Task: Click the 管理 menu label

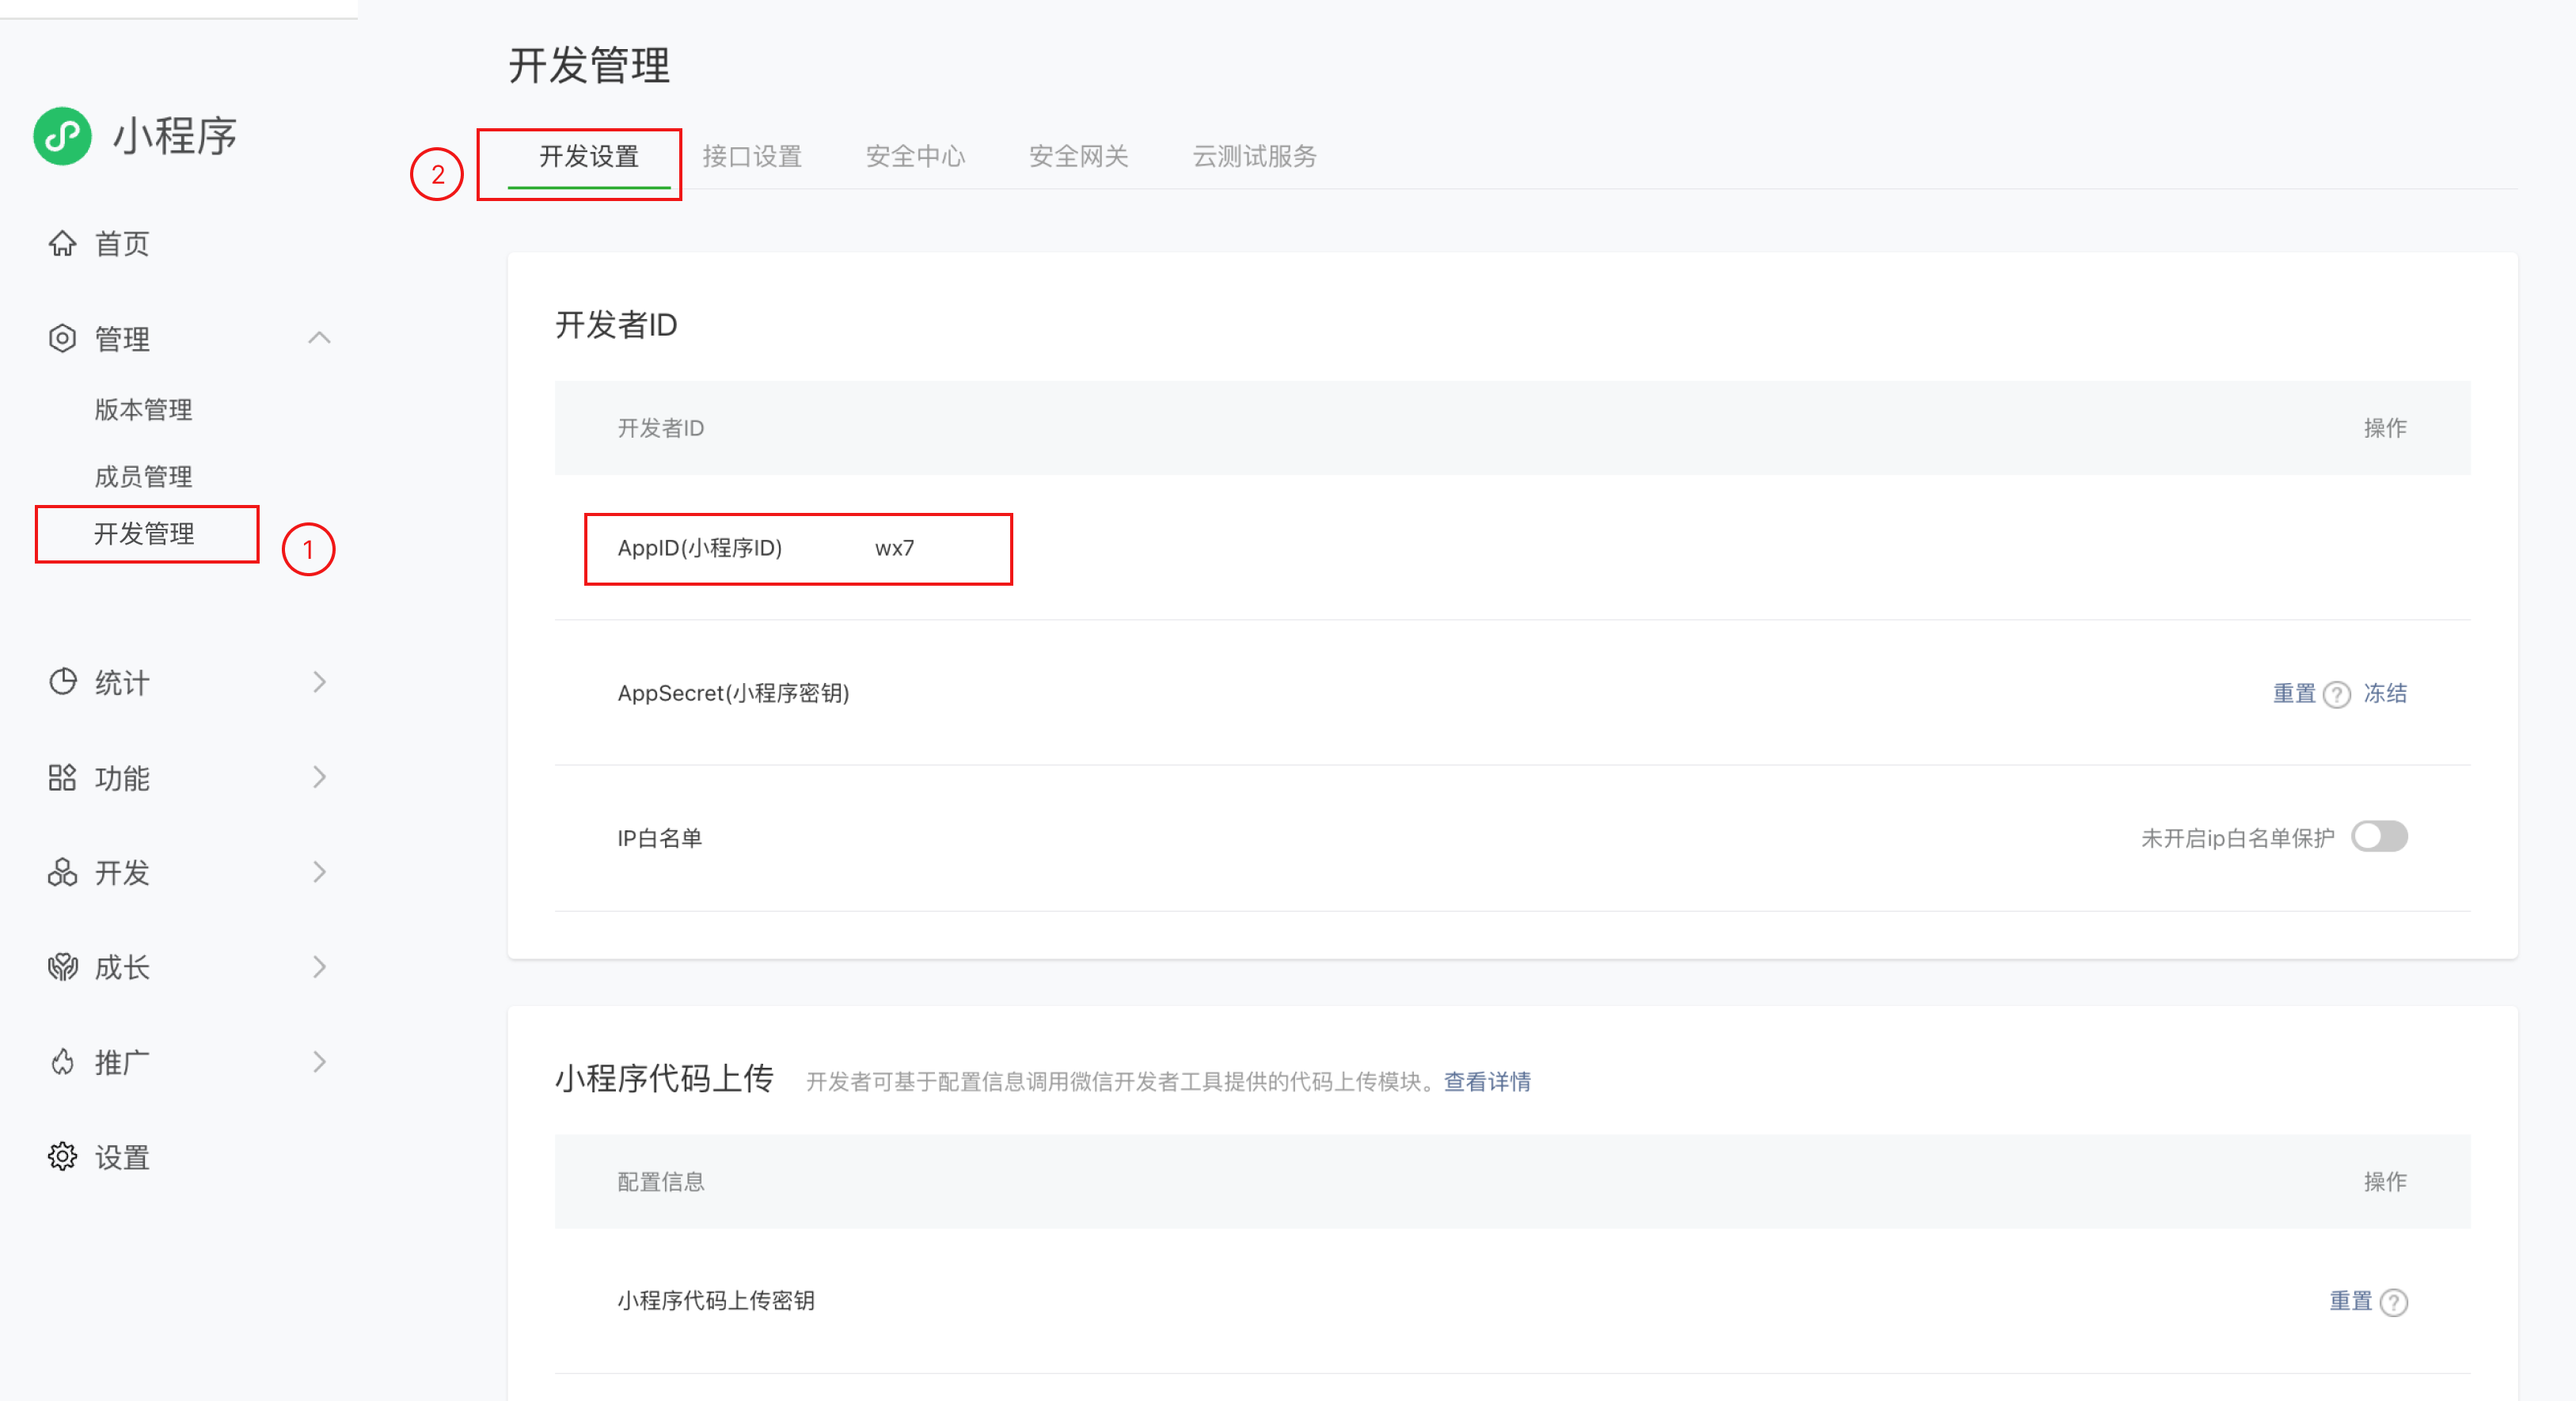Action: point(122,339)
